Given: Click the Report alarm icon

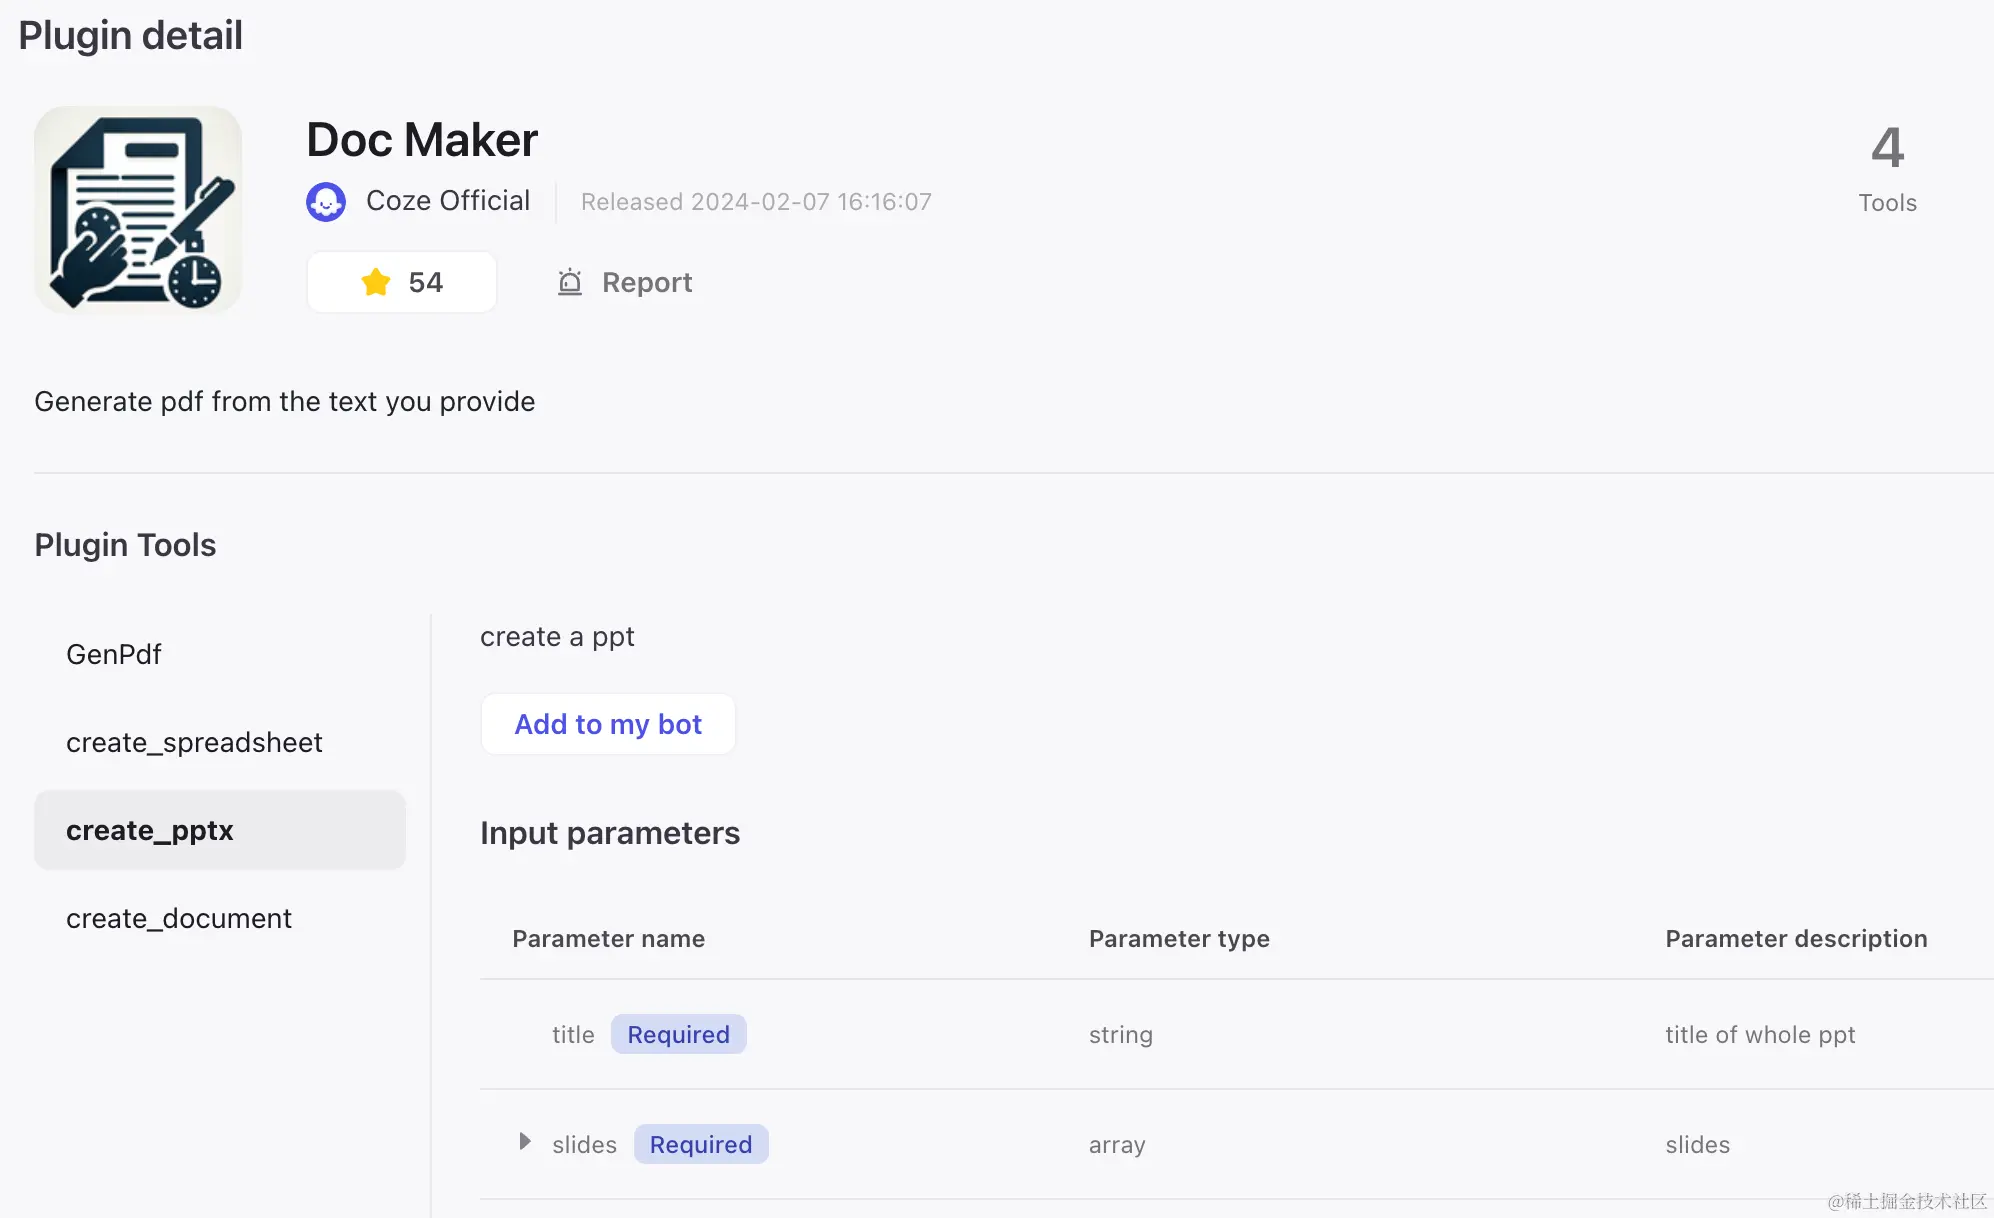Looking at the screenshot, I should pyautogui.click(x=570, y=283).
